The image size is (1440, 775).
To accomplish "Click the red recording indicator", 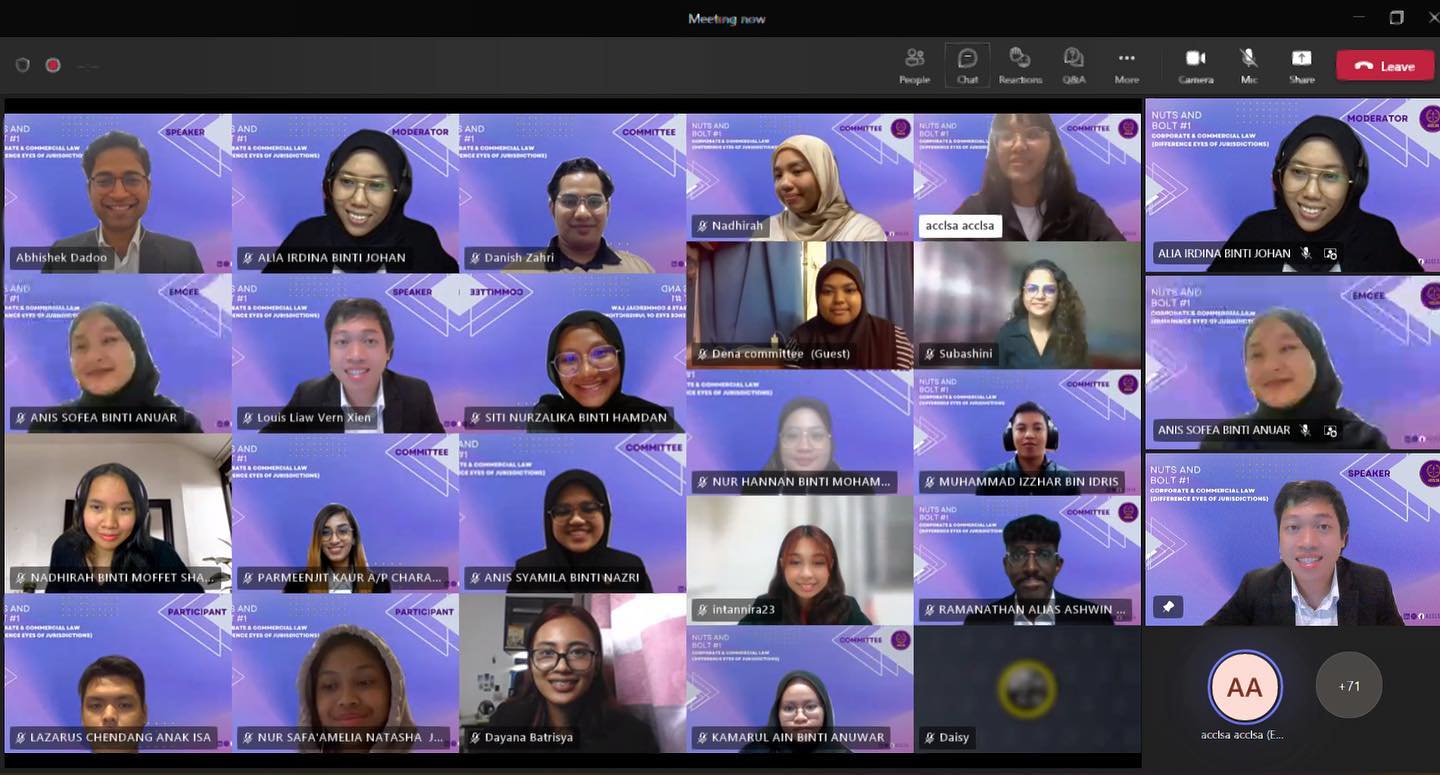I will (x=53, y=65).
